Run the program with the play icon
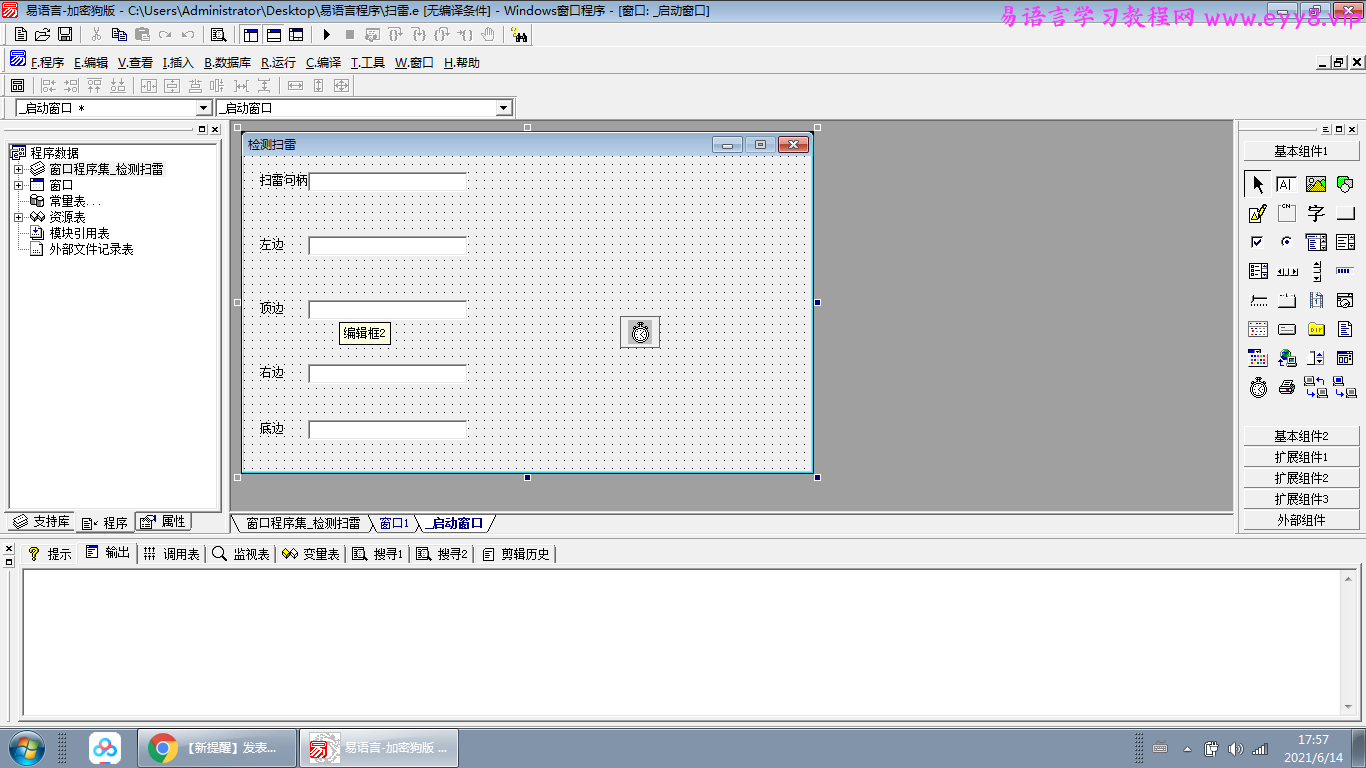The image size is (1366, 768). pos(327,35)
